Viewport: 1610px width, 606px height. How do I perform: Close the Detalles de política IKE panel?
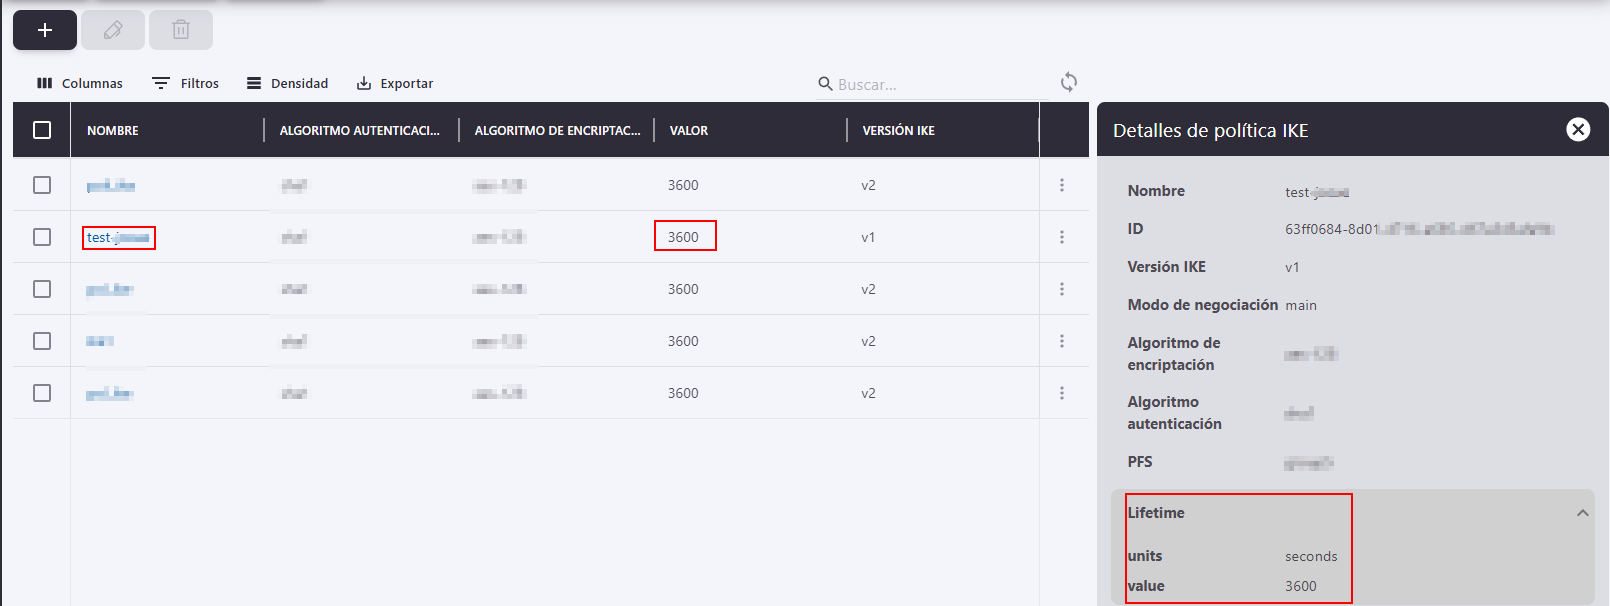1578,129
